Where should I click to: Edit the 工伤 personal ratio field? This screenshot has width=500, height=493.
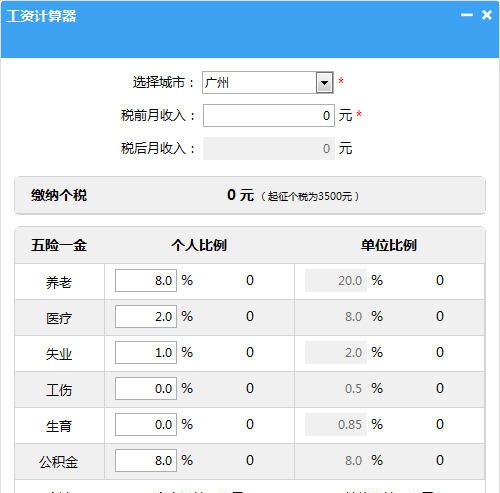146,388
